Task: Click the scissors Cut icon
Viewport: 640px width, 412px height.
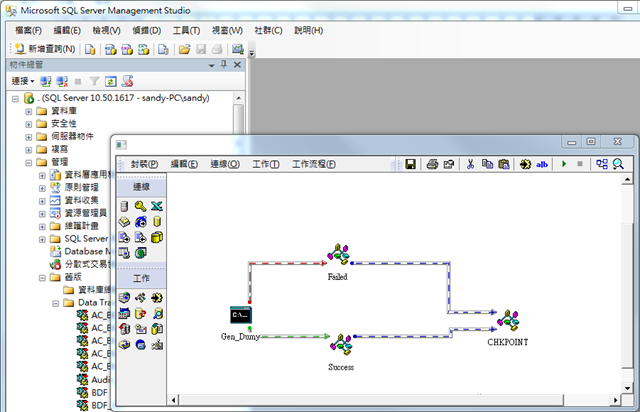Action: pyautogui.click(x=470, y=164)
